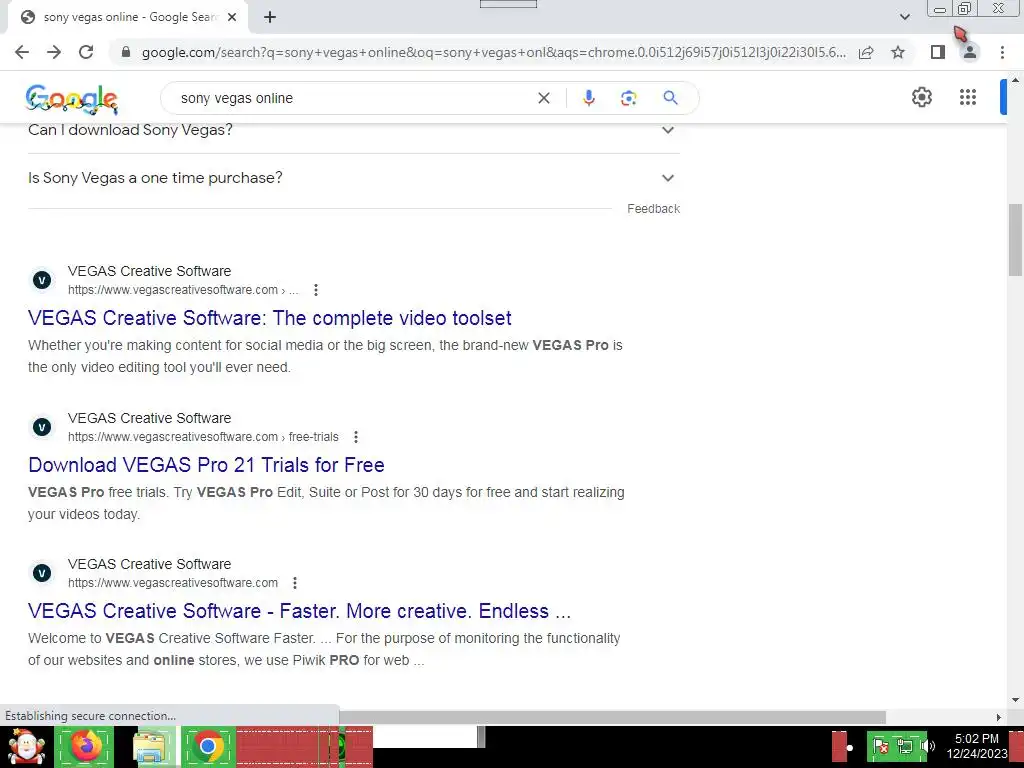Open the volume control in the tray
1024x768 pixels.
tap(927, 746)
